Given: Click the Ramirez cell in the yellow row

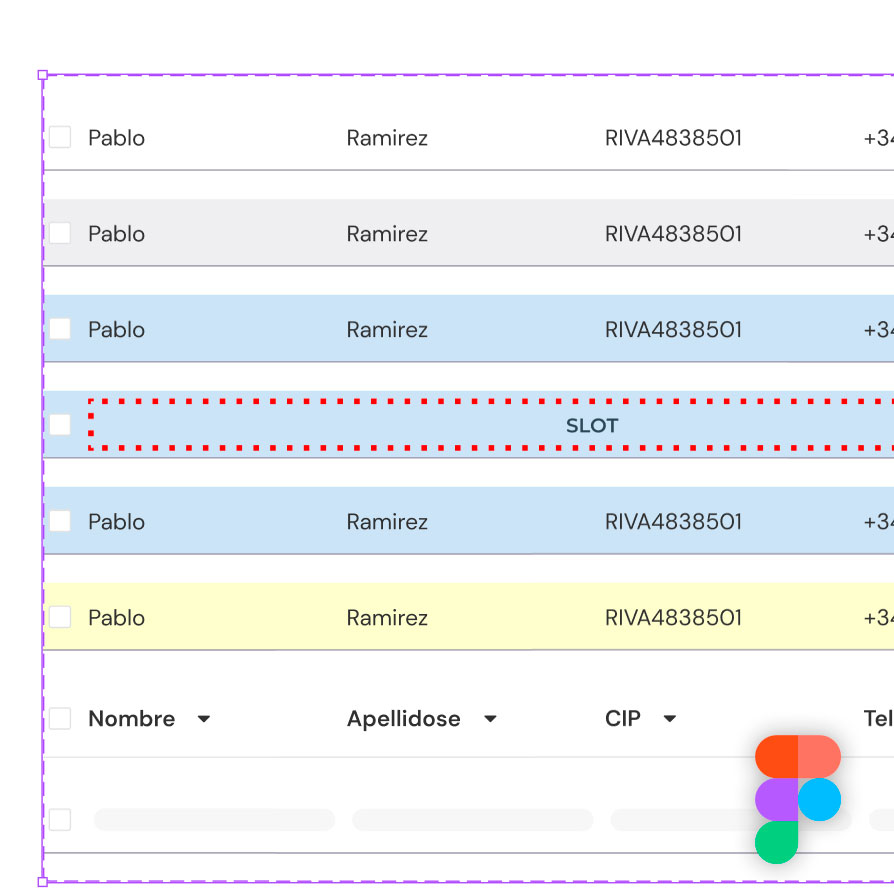Looking at the screenshot, I should click(387, 617).
